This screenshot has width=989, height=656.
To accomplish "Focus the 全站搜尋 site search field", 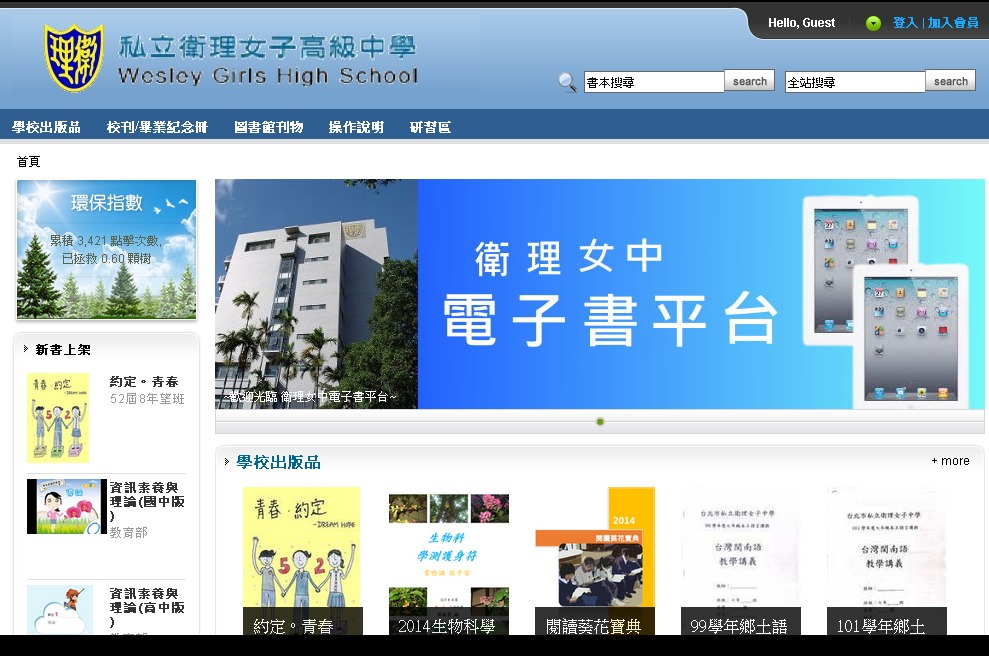I will pyautogui.click(x=855, y=82).
